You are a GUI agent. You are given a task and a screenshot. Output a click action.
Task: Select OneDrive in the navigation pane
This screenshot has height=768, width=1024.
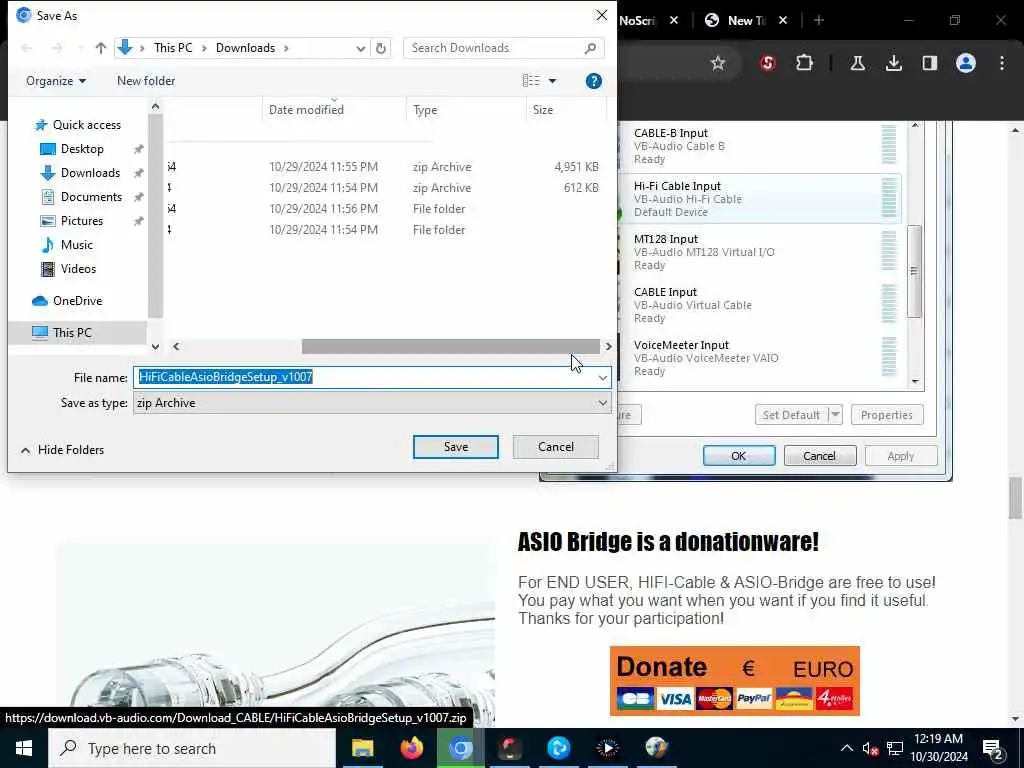pyautogui.click(x=77, y=301)
